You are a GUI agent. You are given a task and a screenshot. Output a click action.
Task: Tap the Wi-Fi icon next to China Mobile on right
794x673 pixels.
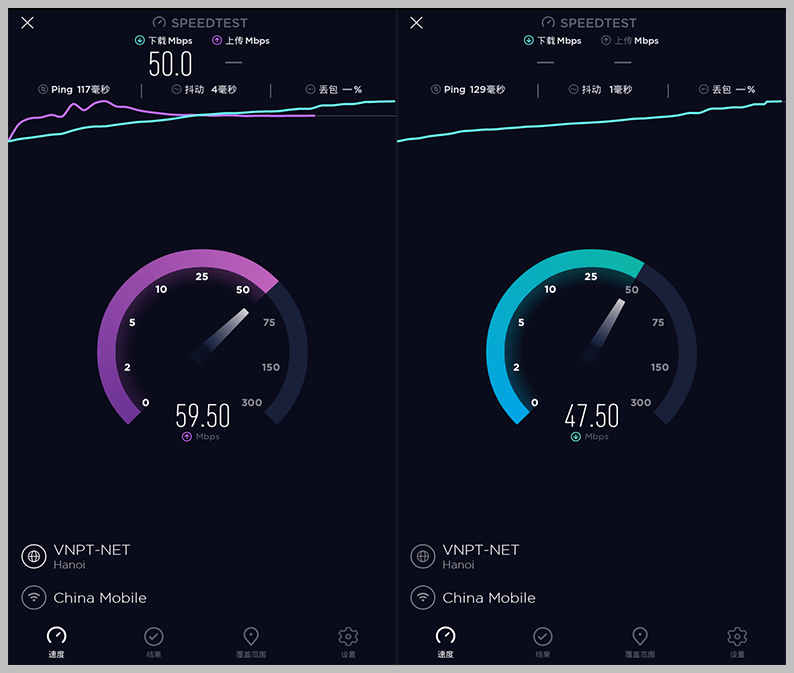pos(423,598)
